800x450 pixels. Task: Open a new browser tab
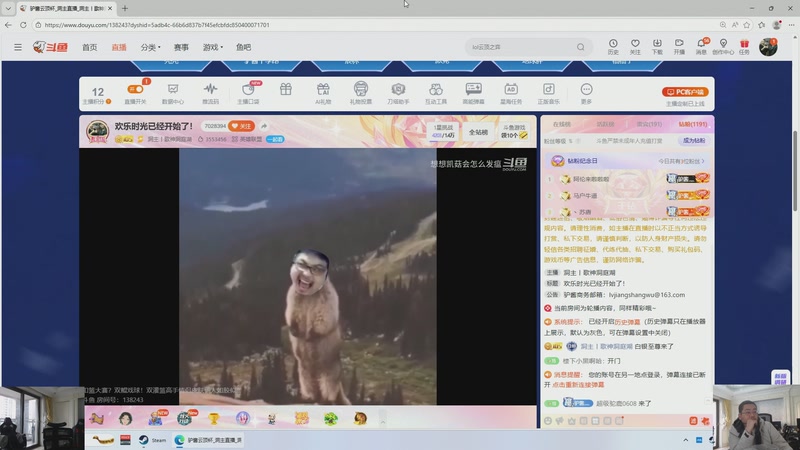click(125, 8)
